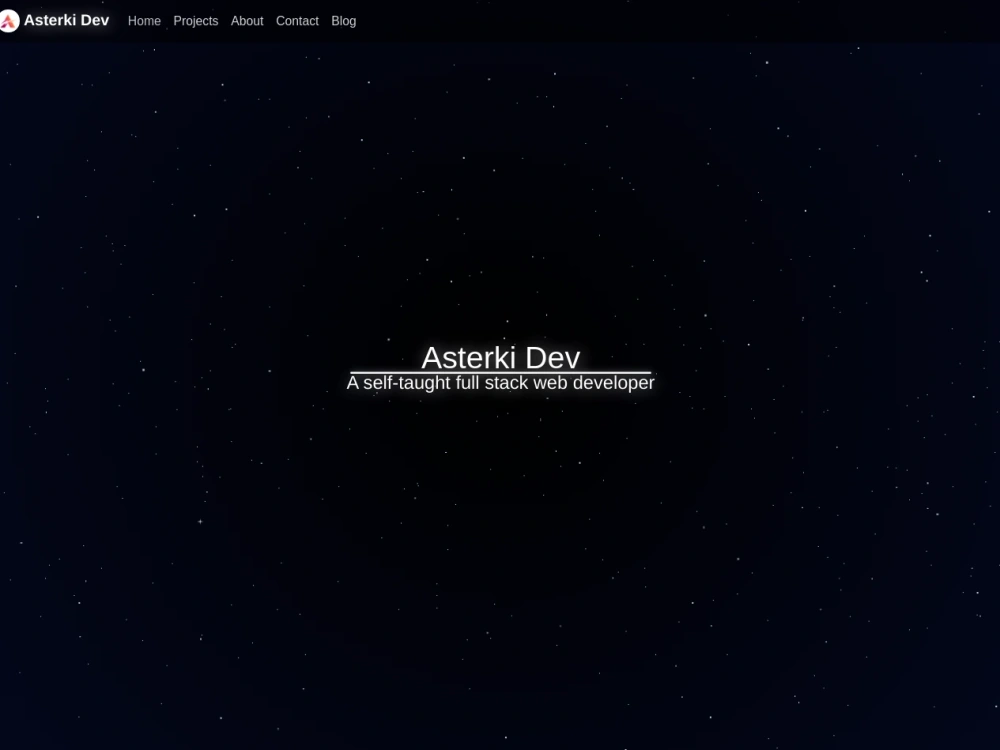The height and width of the screenshot is (750, 1000).
Task: Visit the Blog link
Action: click(x=344, y=21)
